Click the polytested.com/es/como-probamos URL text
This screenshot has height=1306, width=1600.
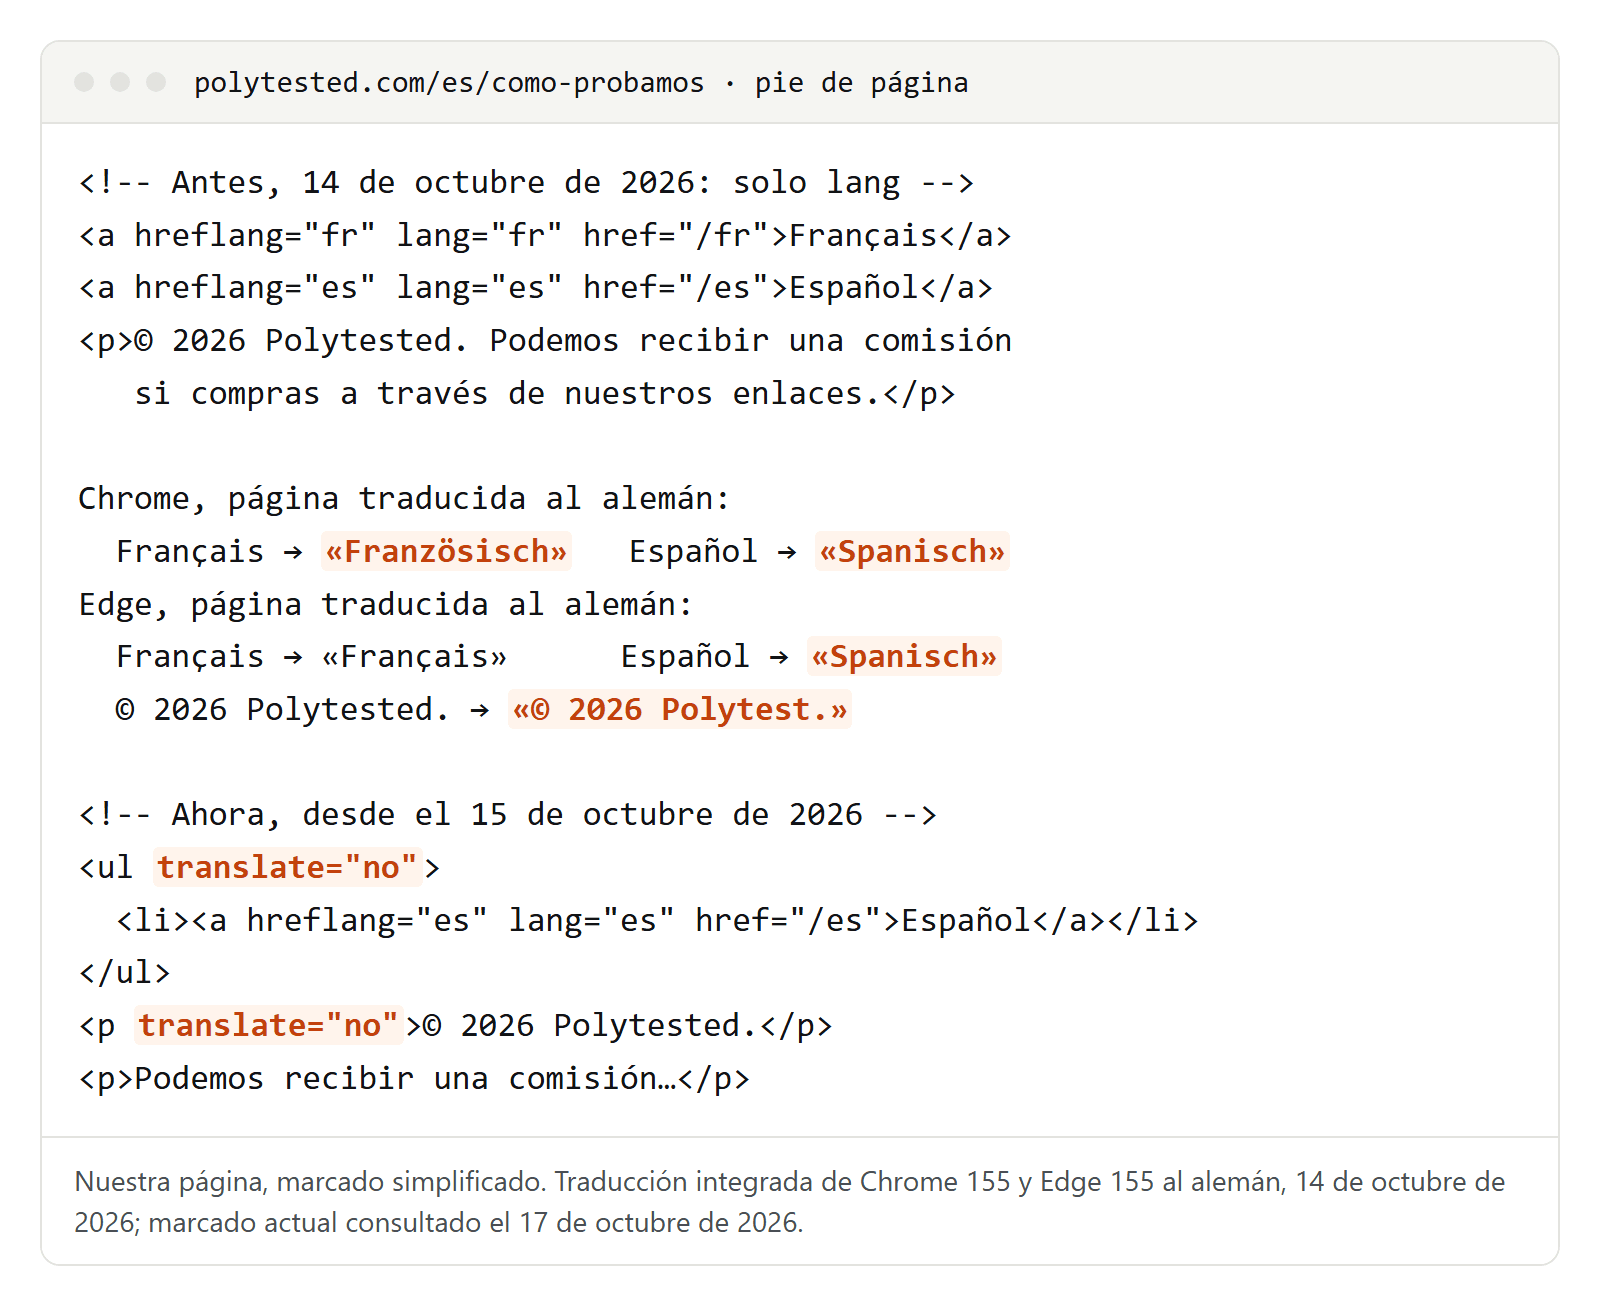point(449,83)
